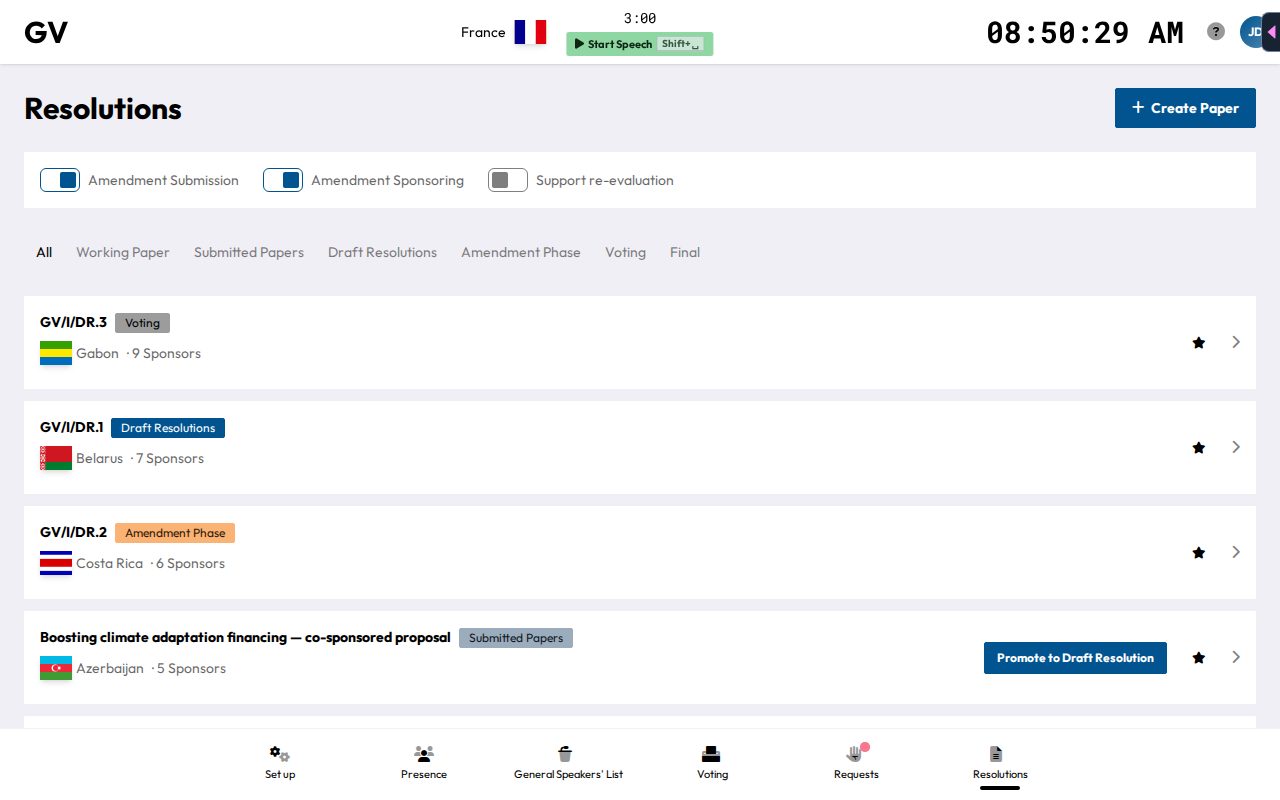Click the Submitted Papers status badge
Image resolution: width=1280 pixels, height=800 pixels.
516,638
